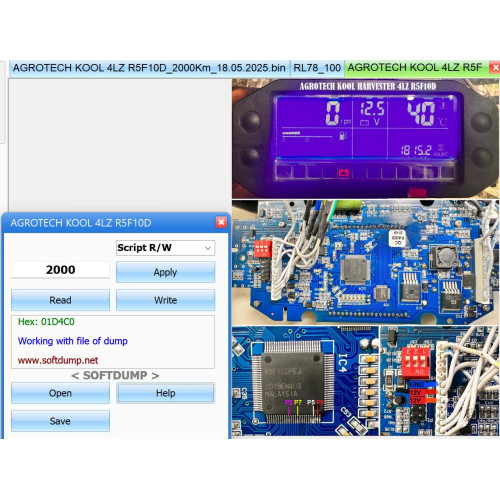The image size is (500, 500).
Task: Click the blue circuit board overview photo
Action: point(366,262)
